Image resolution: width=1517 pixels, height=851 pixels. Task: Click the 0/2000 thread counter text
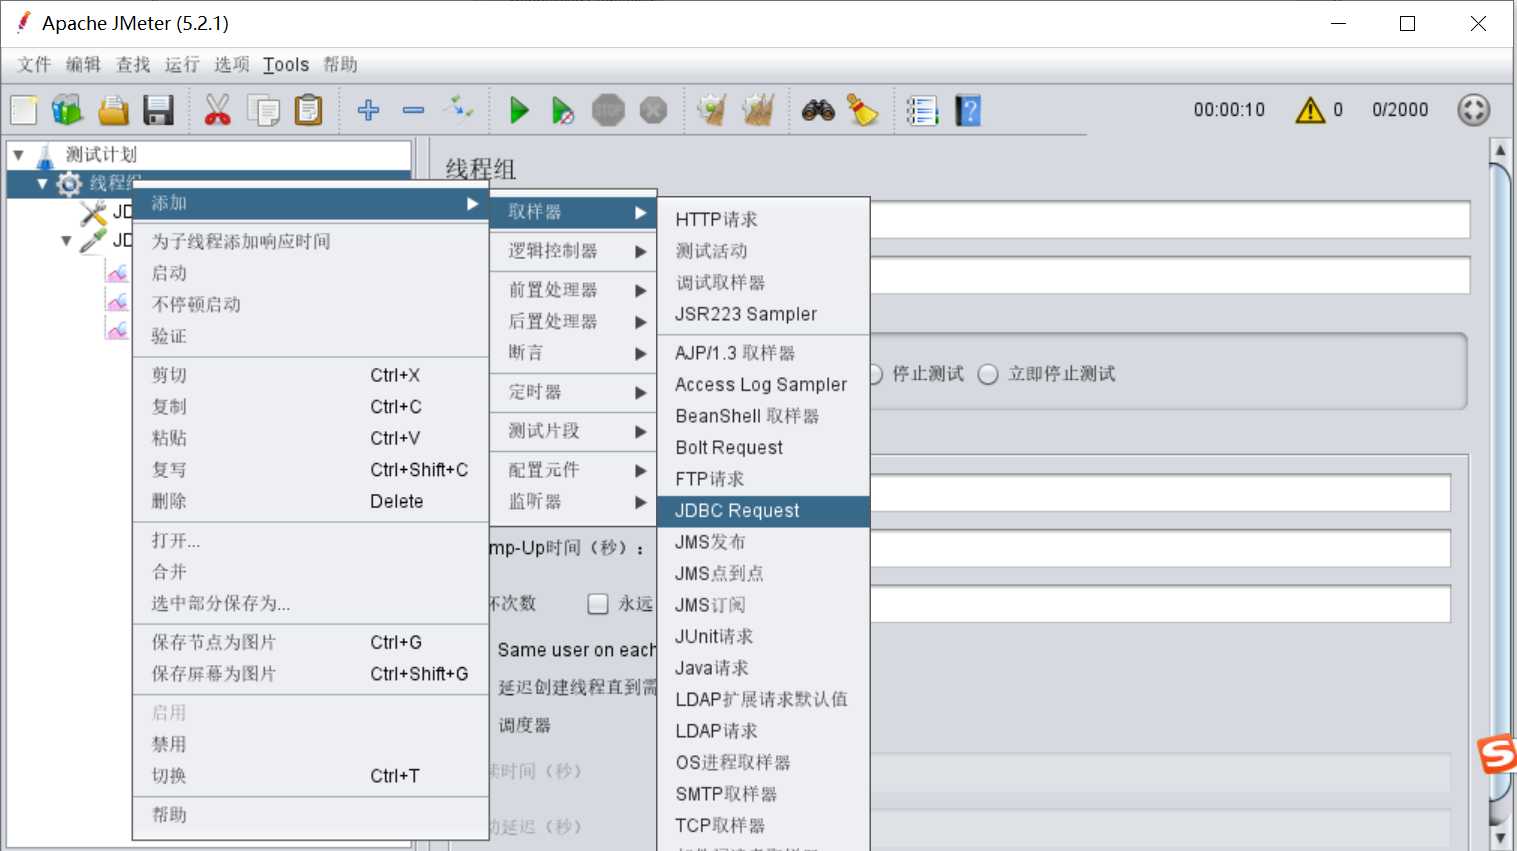(x=1400, y=110)
